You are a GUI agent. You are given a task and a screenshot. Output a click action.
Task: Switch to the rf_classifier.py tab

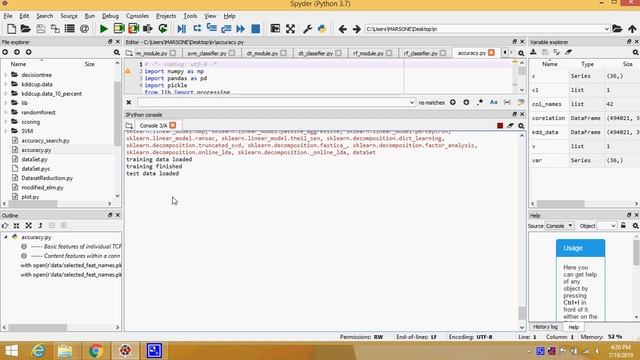pyautogui.click(x=420, y=53)
